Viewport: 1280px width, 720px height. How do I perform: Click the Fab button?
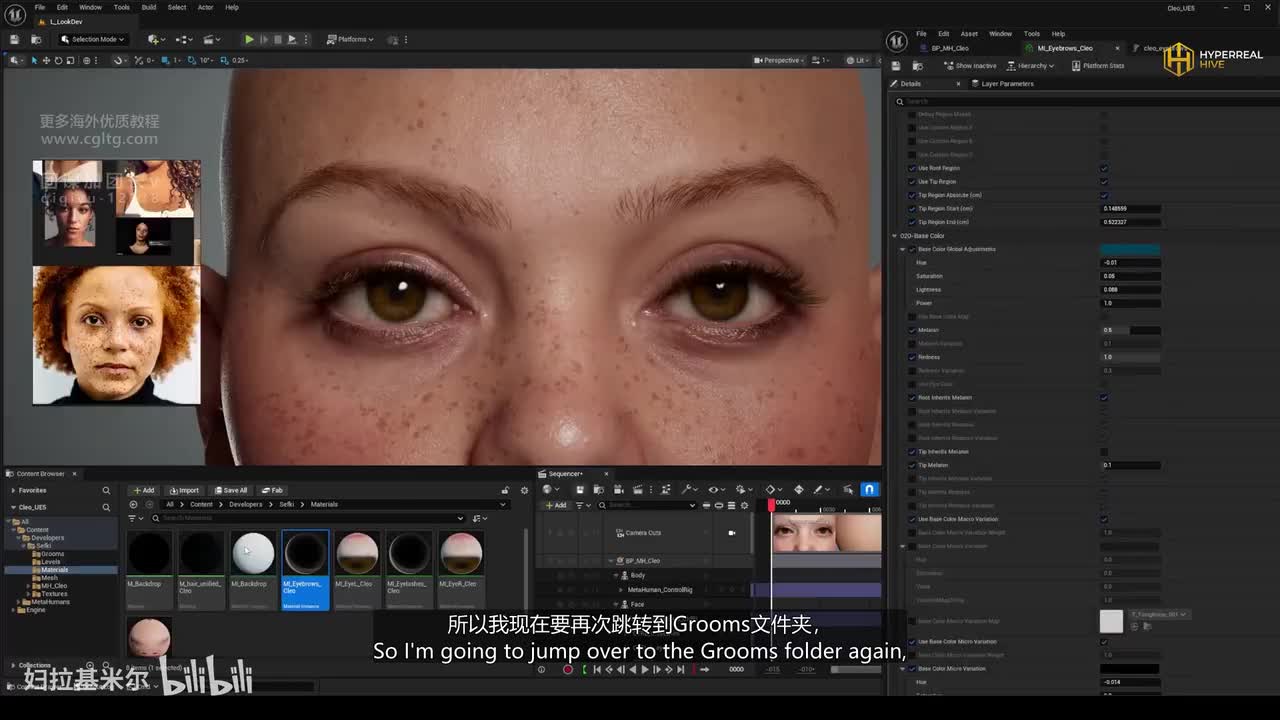pyautogui.click(x=272, y=490)
